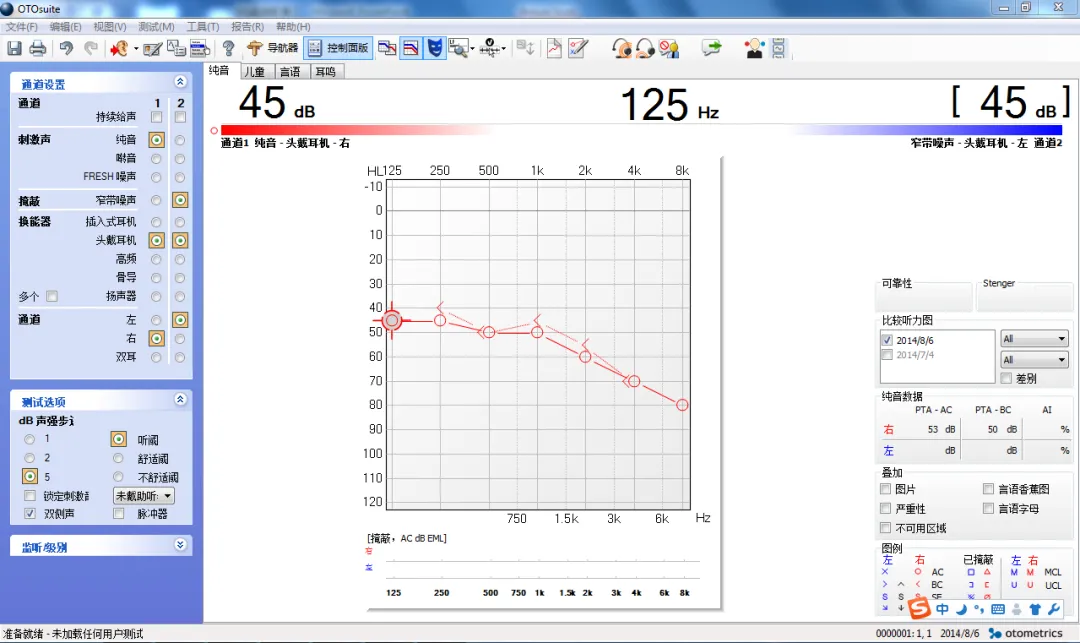Click the green arrow transfer icon
The width and height of the screenshot is (1080, 643).
click(x=712, y=48)
